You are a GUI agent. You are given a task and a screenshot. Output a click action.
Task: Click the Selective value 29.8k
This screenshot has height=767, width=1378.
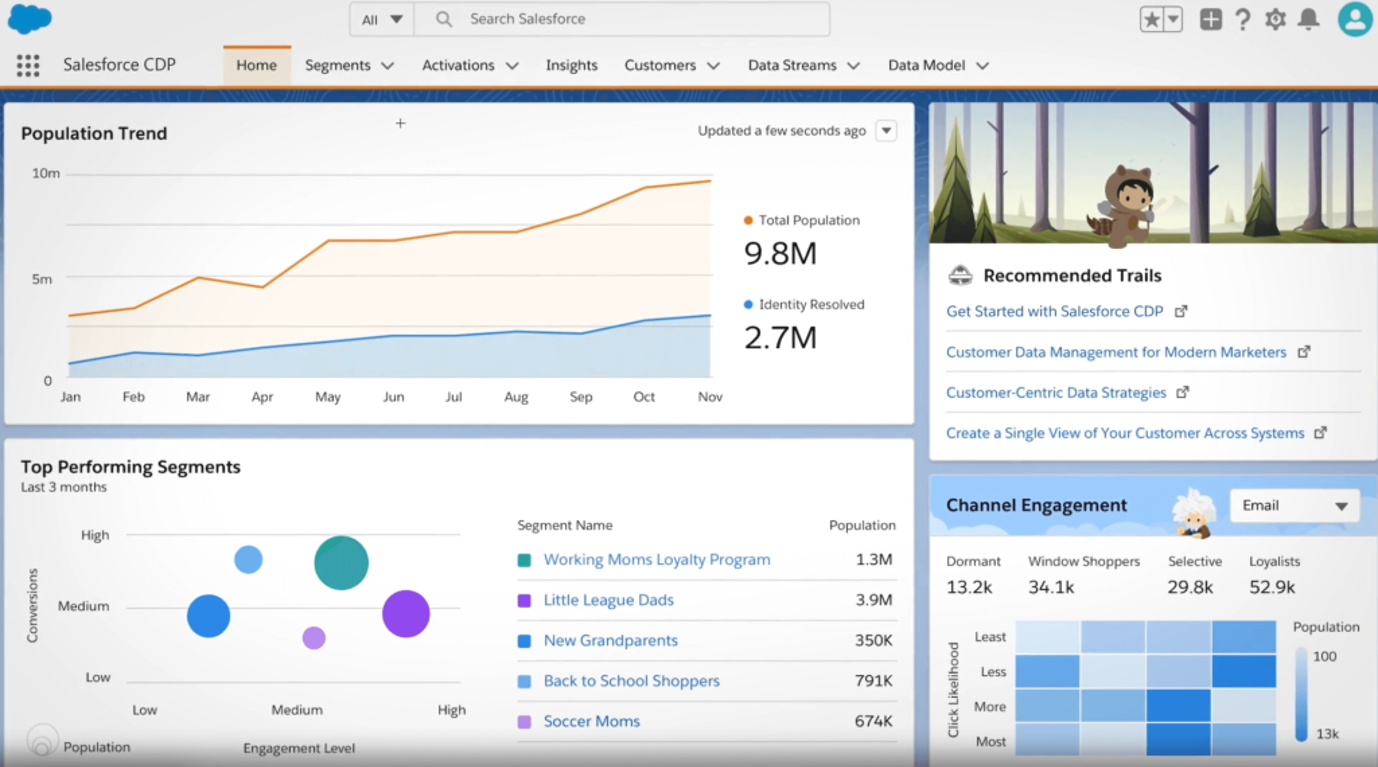pos(1190,587)
